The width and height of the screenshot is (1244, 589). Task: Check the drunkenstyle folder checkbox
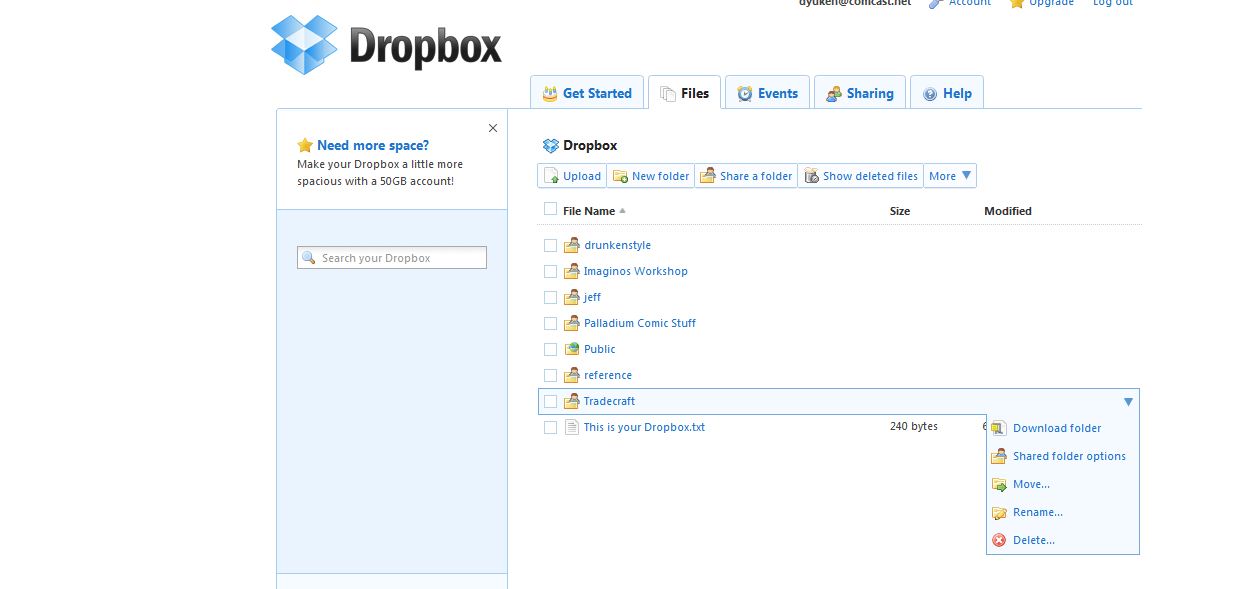550,245
